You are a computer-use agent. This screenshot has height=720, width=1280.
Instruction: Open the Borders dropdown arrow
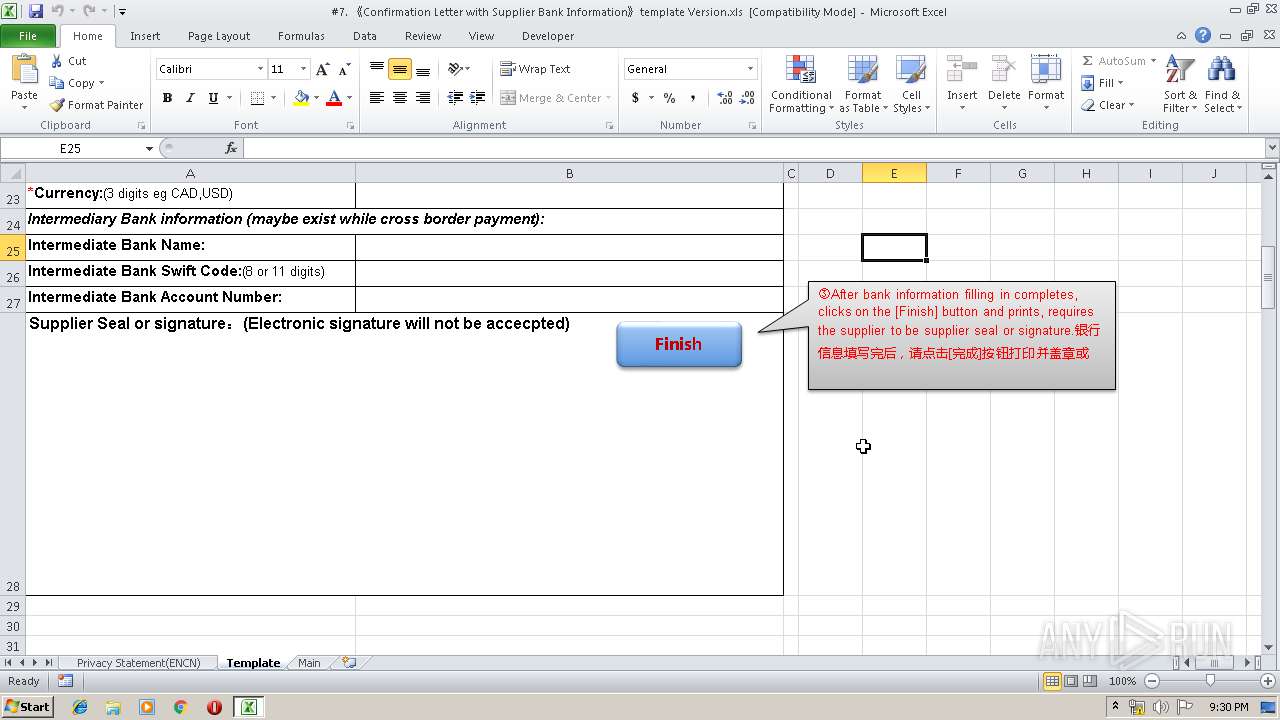[274, 98]
